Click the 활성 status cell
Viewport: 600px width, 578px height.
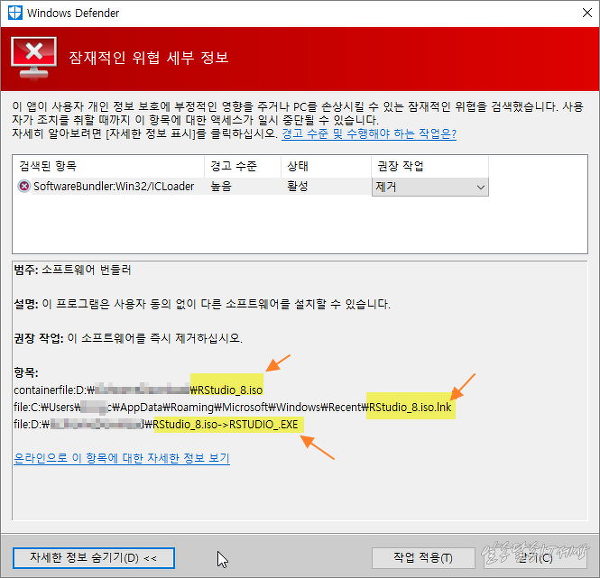(x=297, y=187)
